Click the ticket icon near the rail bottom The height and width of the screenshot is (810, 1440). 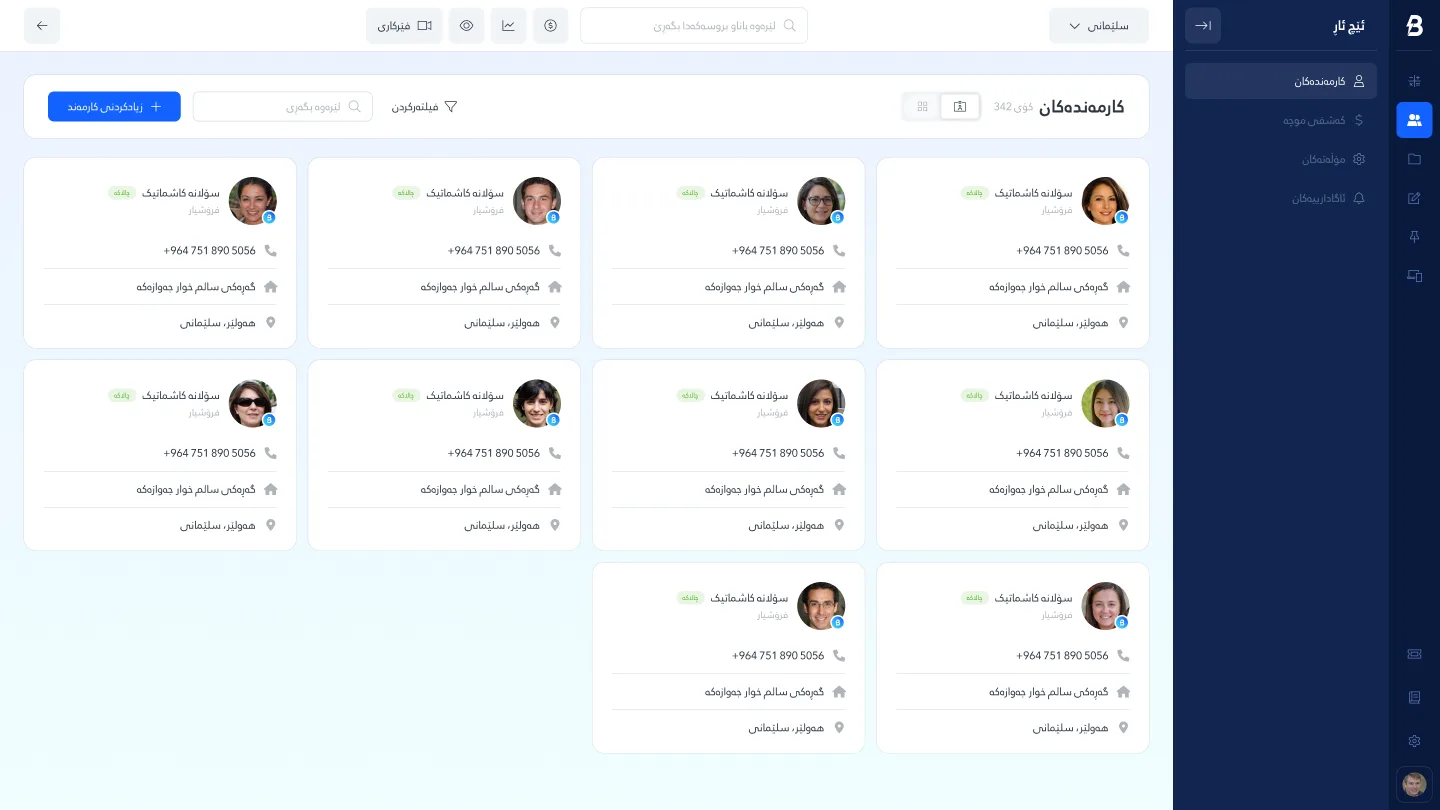1414,654
